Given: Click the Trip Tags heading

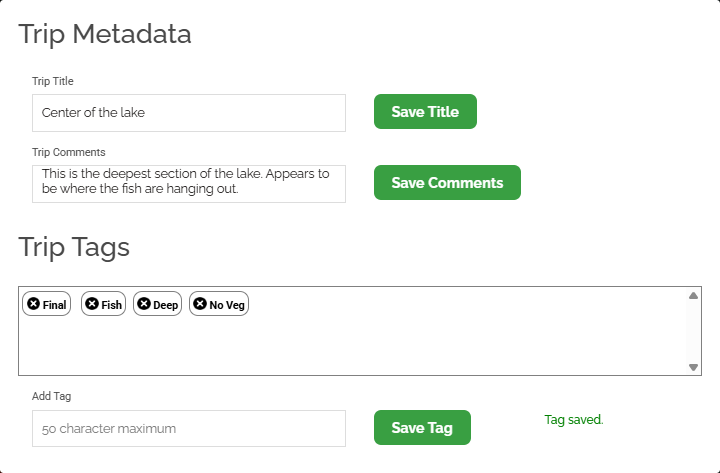Looking at the screenshot, I should tap(74, 247).
